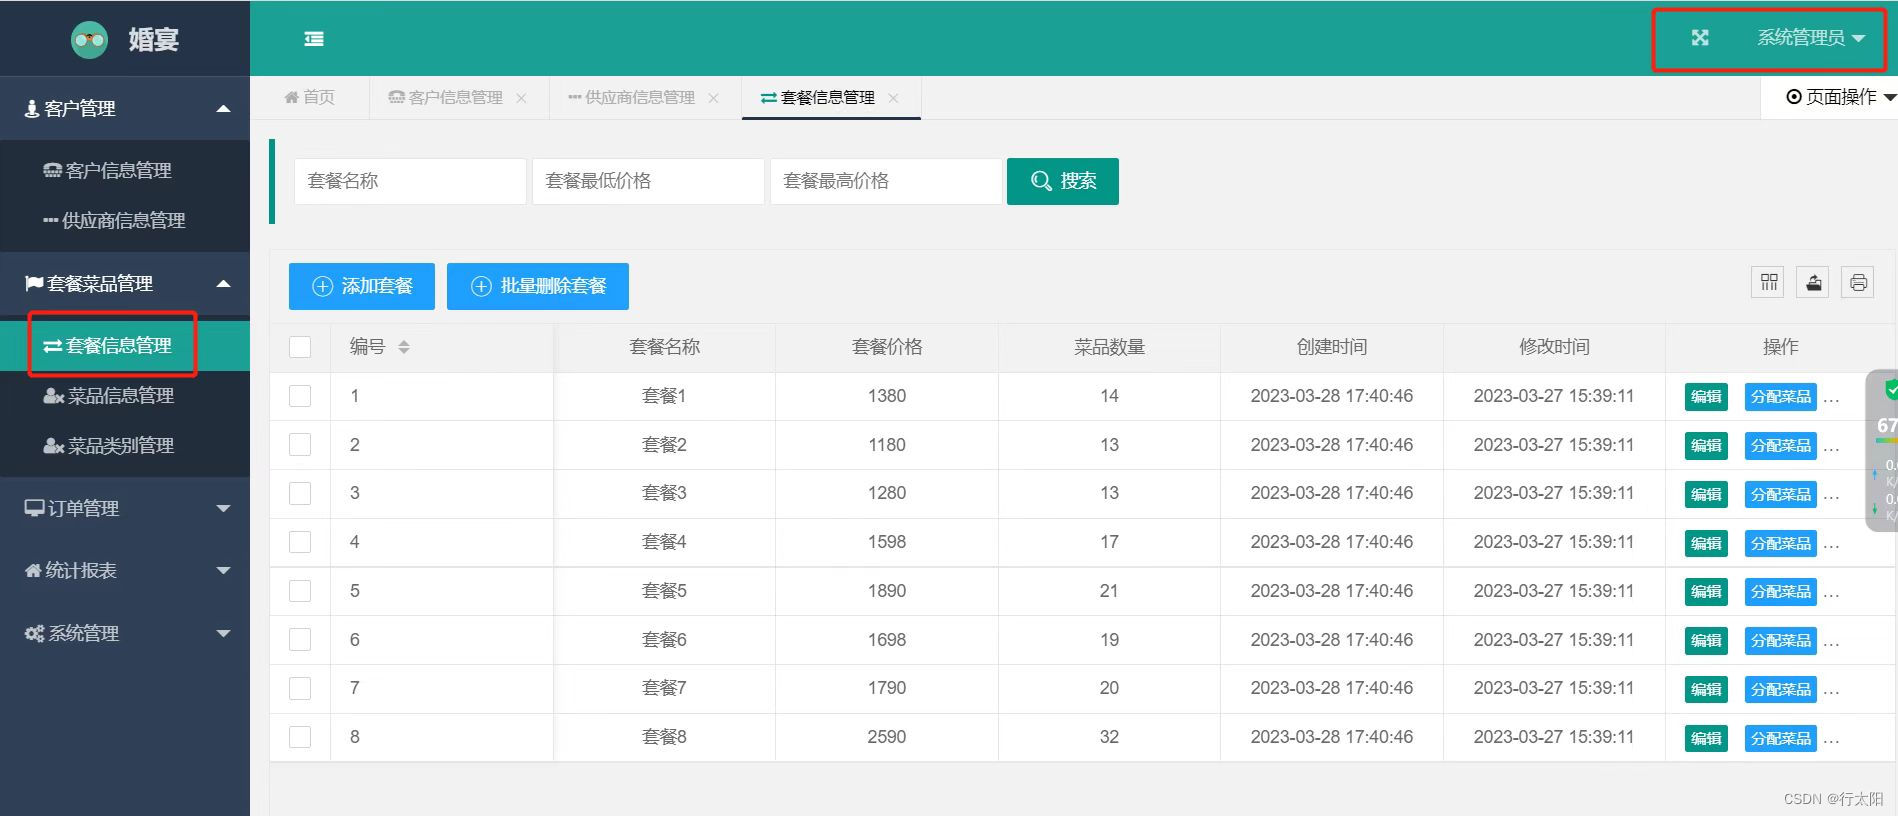Viewport: 1898px width, 816px height.
Task: Click 编辑 for 套餐1
Action: point(1706,397)
